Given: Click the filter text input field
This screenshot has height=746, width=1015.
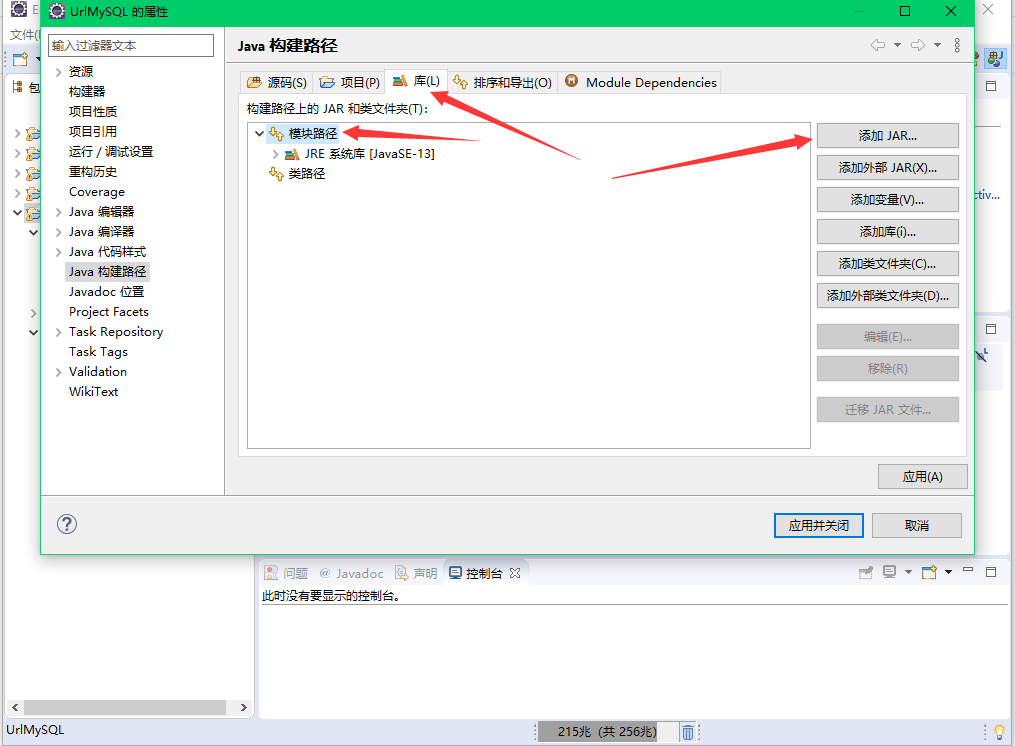Looking at the screenshot, I should (130, 45).
